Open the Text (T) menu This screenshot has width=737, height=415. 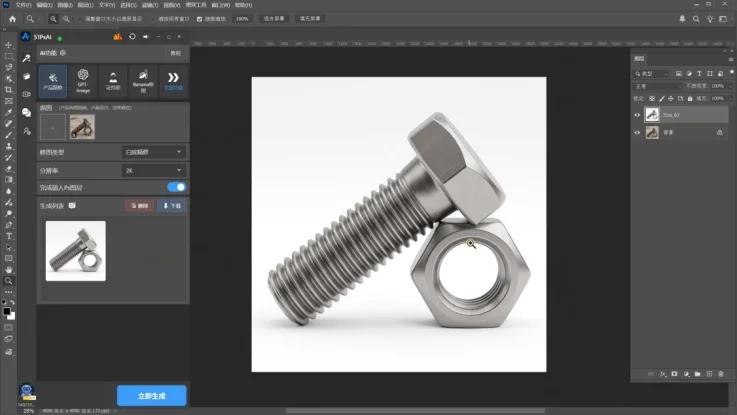point(107,5)
